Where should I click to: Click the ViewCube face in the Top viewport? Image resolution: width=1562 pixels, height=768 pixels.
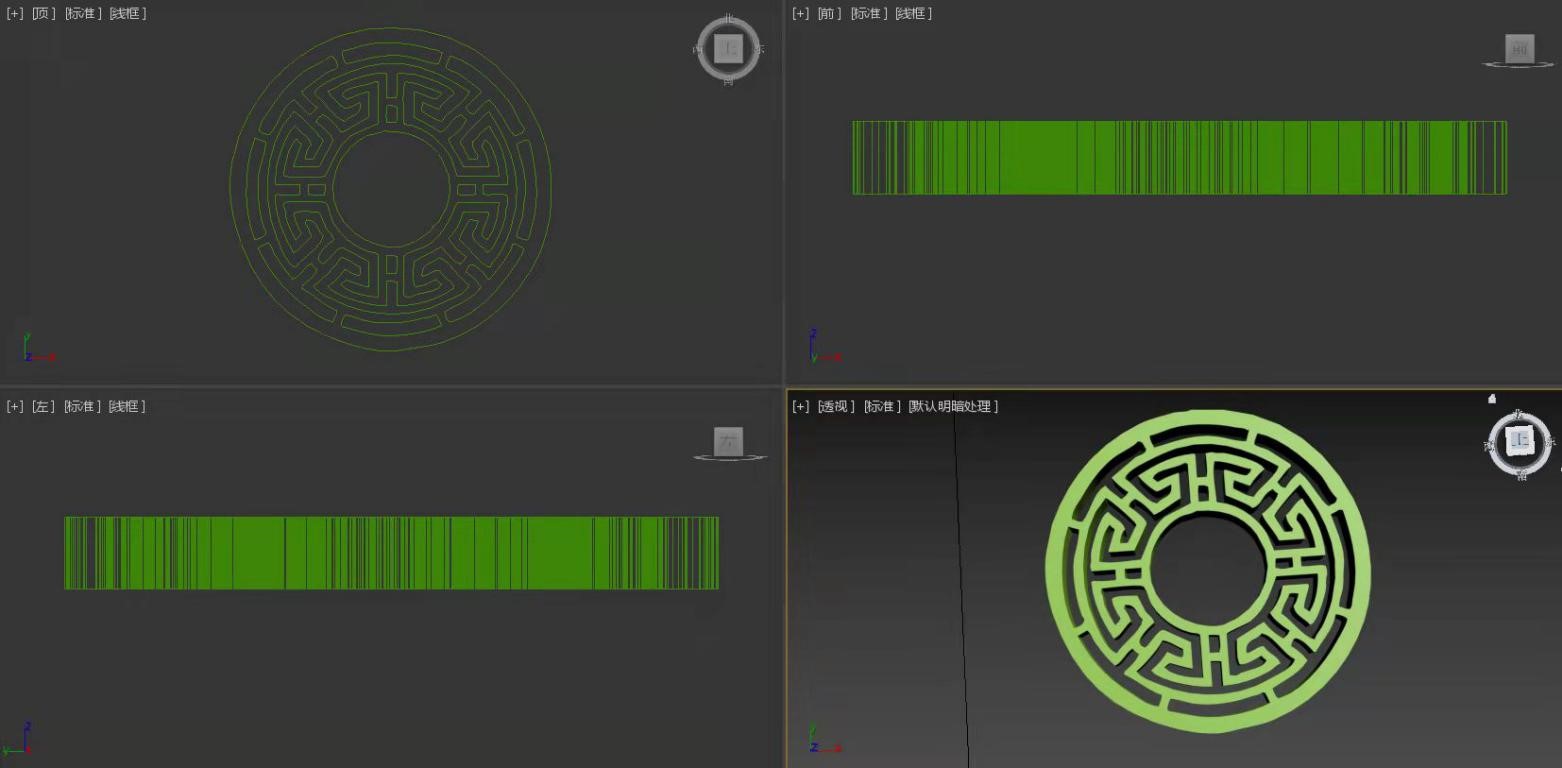click(x=729, y=48)
